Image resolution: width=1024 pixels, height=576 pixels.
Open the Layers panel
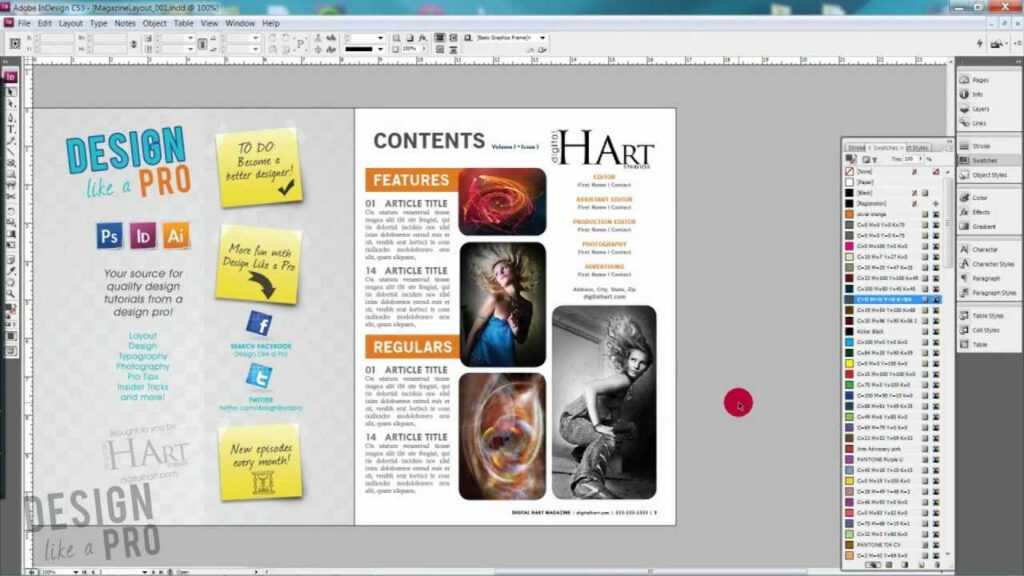click(982, 108)
